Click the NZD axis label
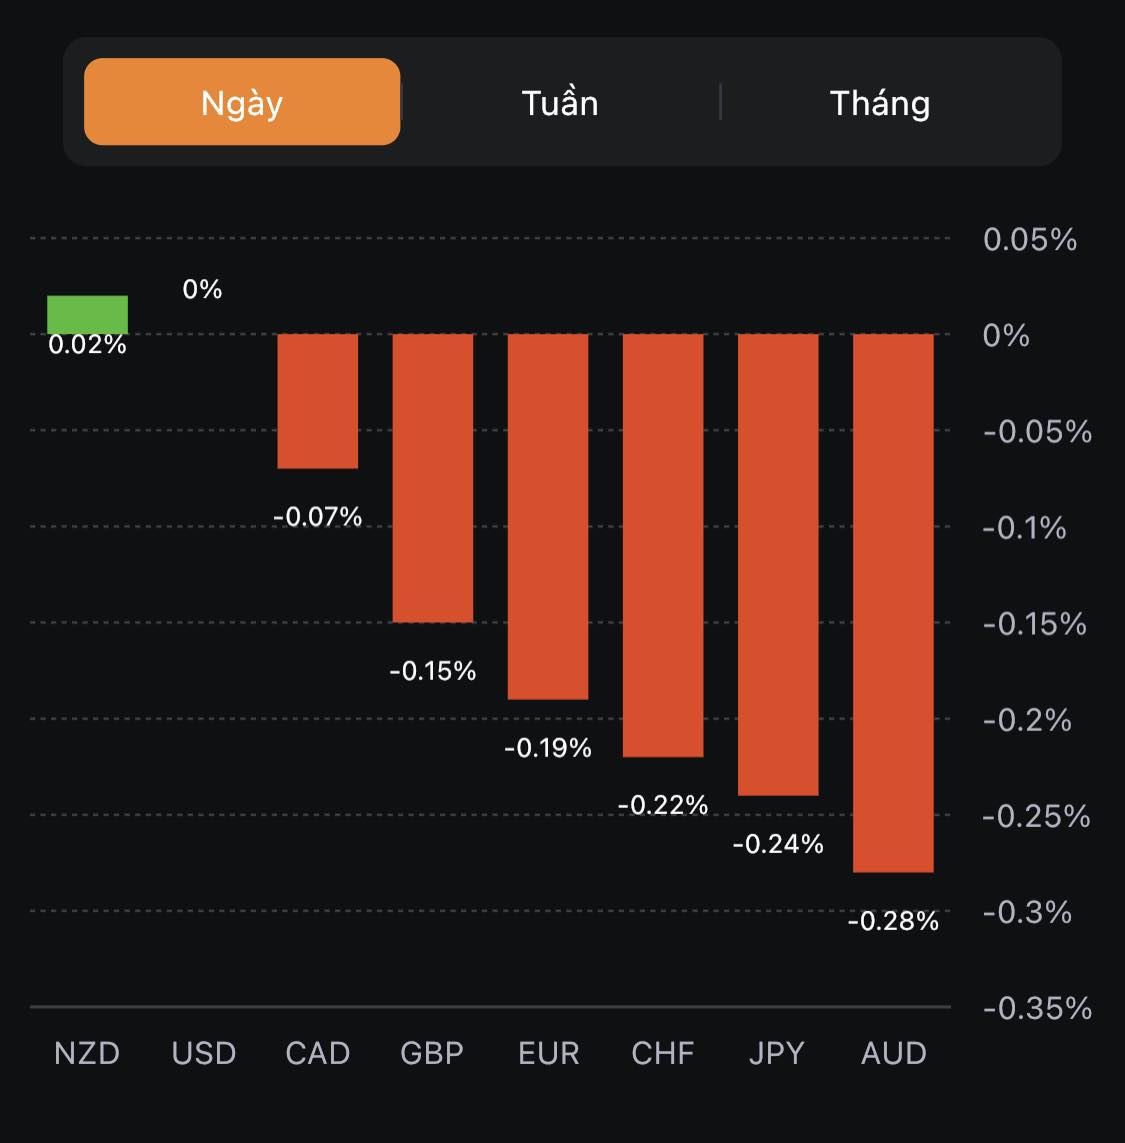Viewport: 1125px width, 1143px height. pos(87,1053)
